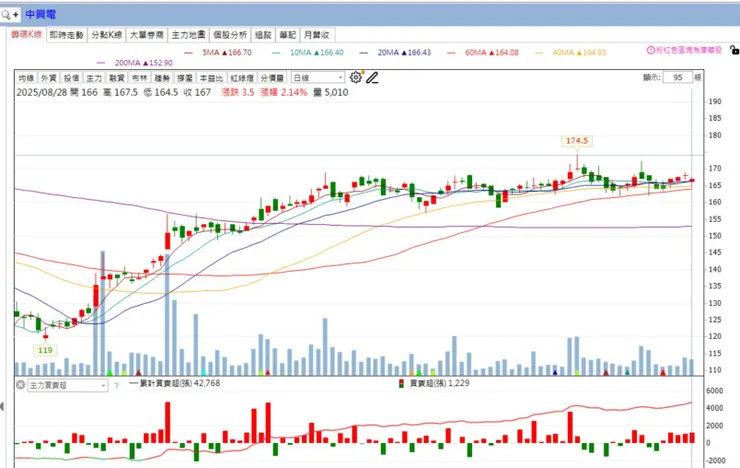Open the 筆記 tab
The width and height of the screenshot is (740, 468).
pos(287,35)
